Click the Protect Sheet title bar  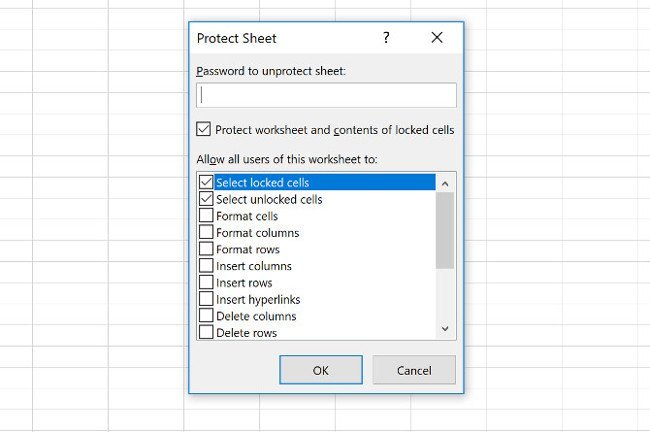point(280,38)
